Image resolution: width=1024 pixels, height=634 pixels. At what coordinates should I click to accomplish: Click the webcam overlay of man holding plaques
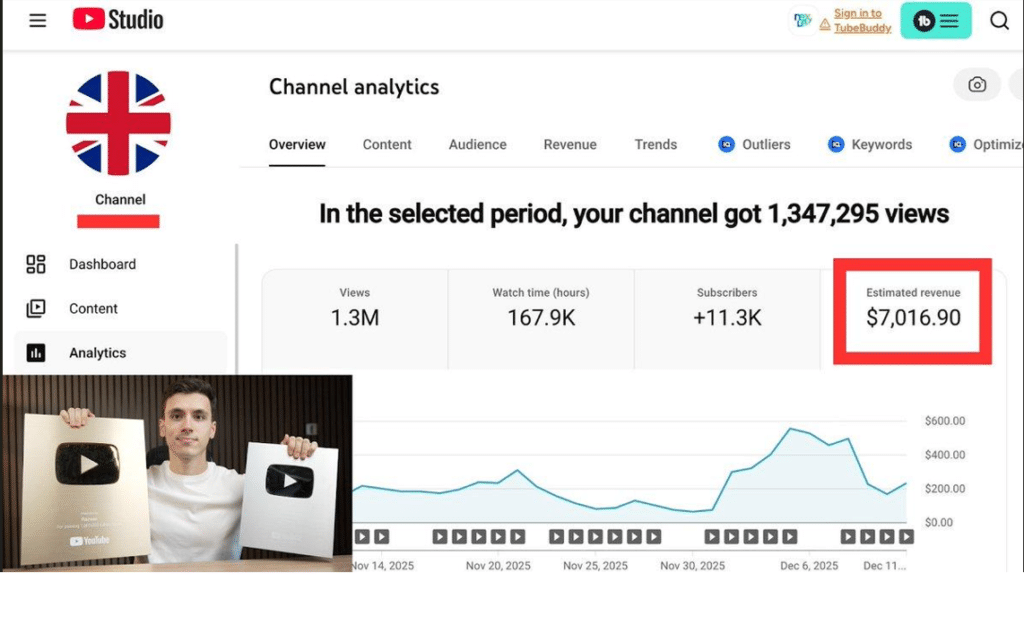click(177, 473)
